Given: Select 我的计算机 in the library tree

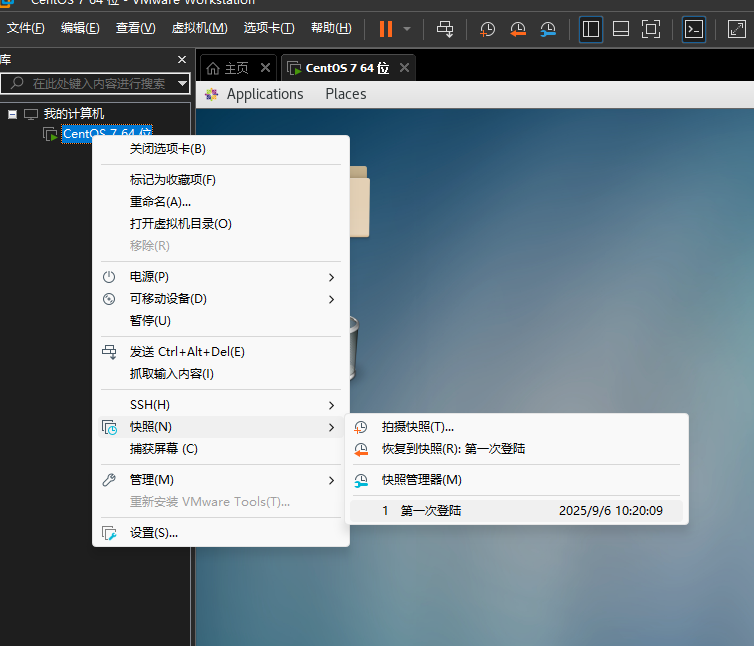Looking at the screenshot, I should (x=74, y=114).
